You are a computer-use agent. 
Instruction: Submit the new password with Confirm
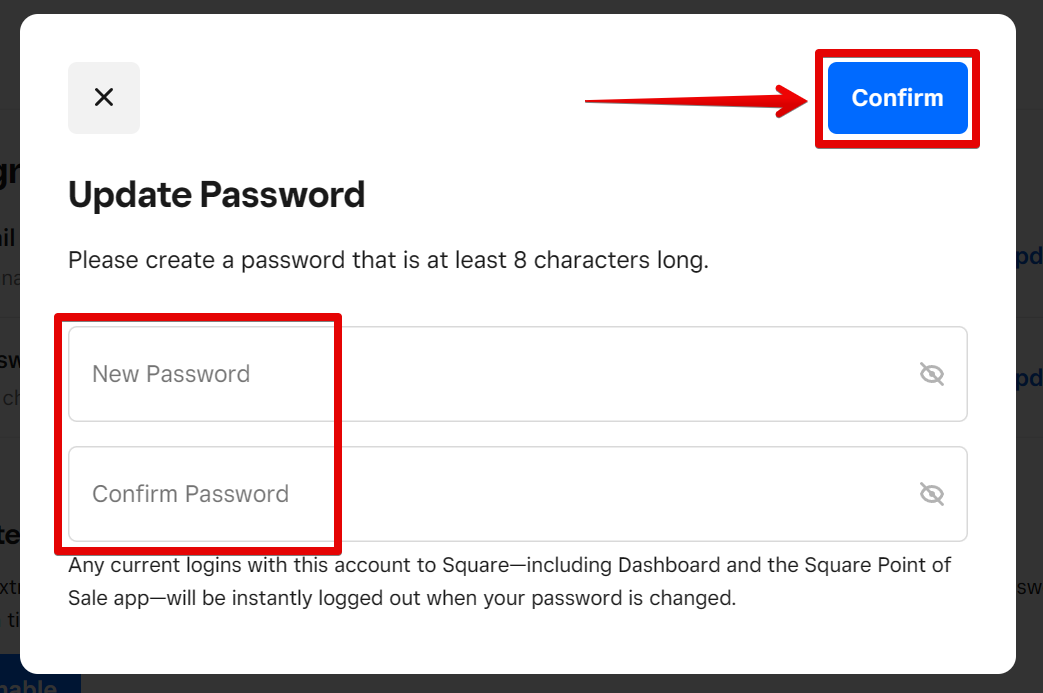[x=897, y=98]
